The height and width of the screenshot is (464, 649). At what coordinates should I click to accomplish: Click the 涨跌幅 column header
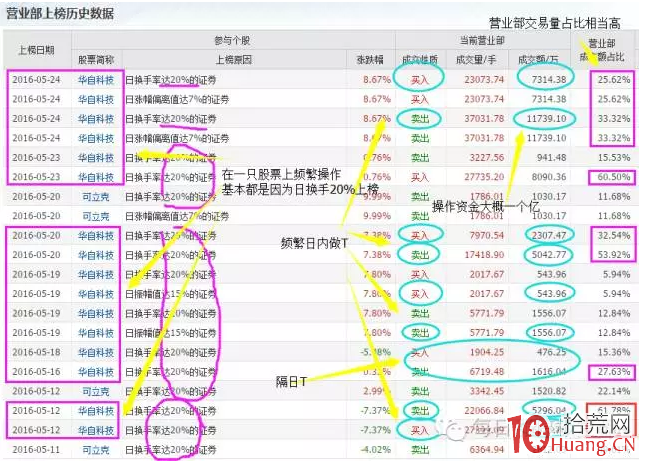click(370, 60)
